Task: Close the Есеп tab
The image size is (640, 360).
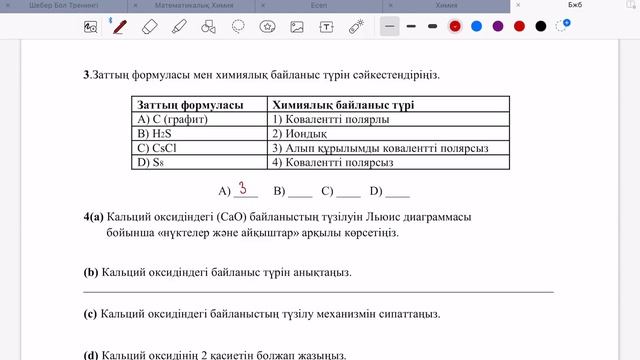Action: (x=263, y=5)
